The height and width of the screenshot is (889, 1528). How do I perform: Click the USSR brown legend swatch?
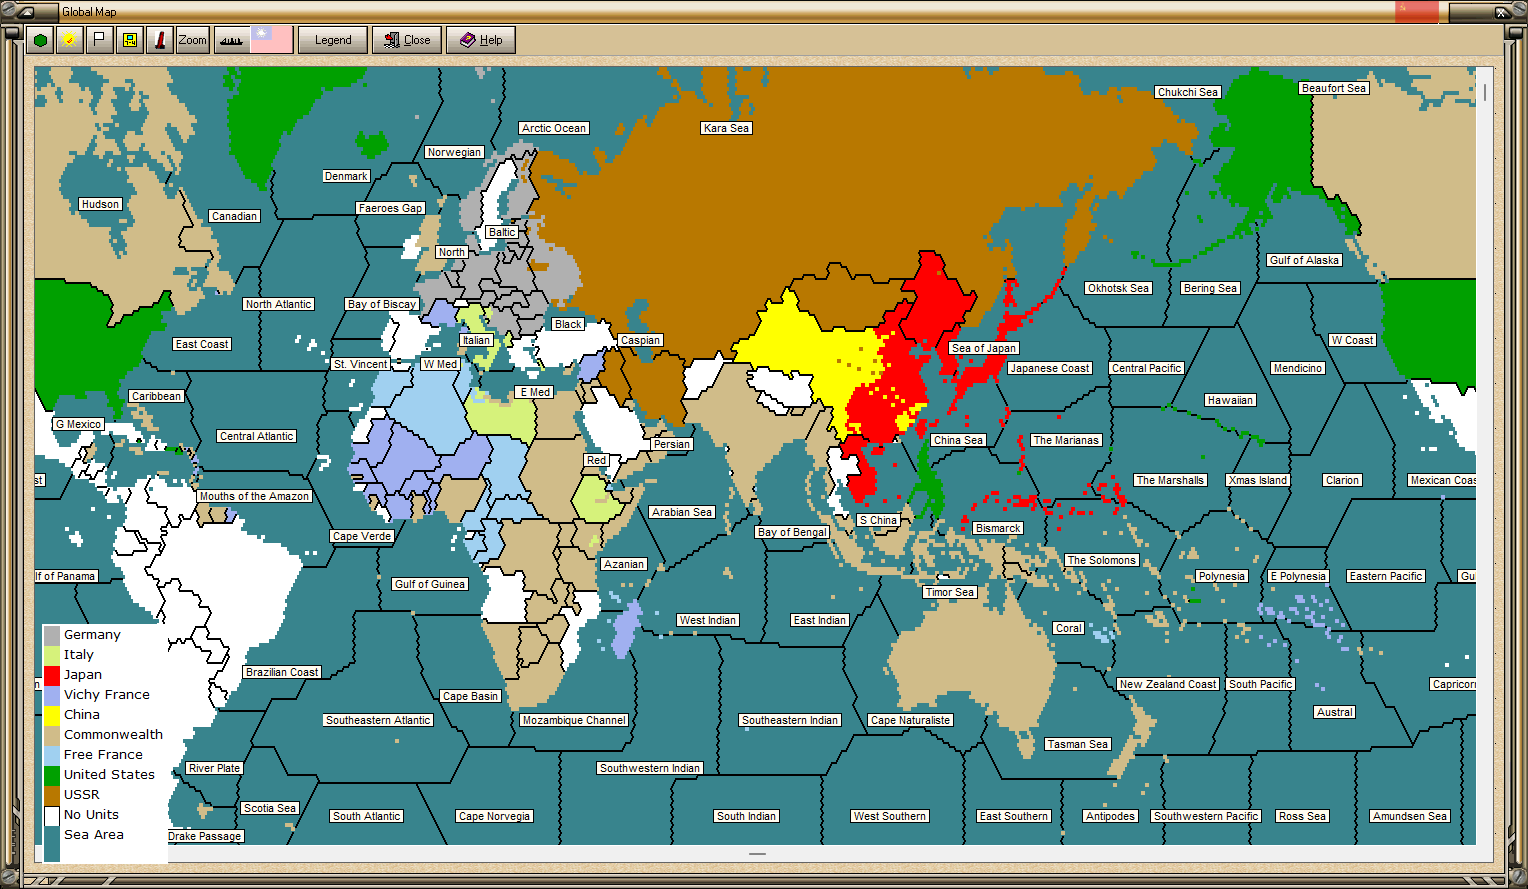[52, 795]
